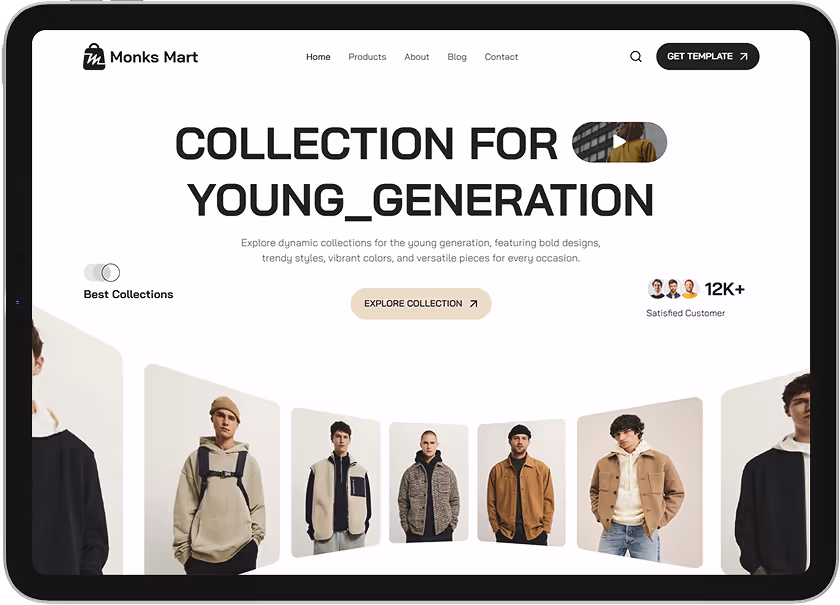Click the GET TEMPLATE button

click(x=708, y=56)
